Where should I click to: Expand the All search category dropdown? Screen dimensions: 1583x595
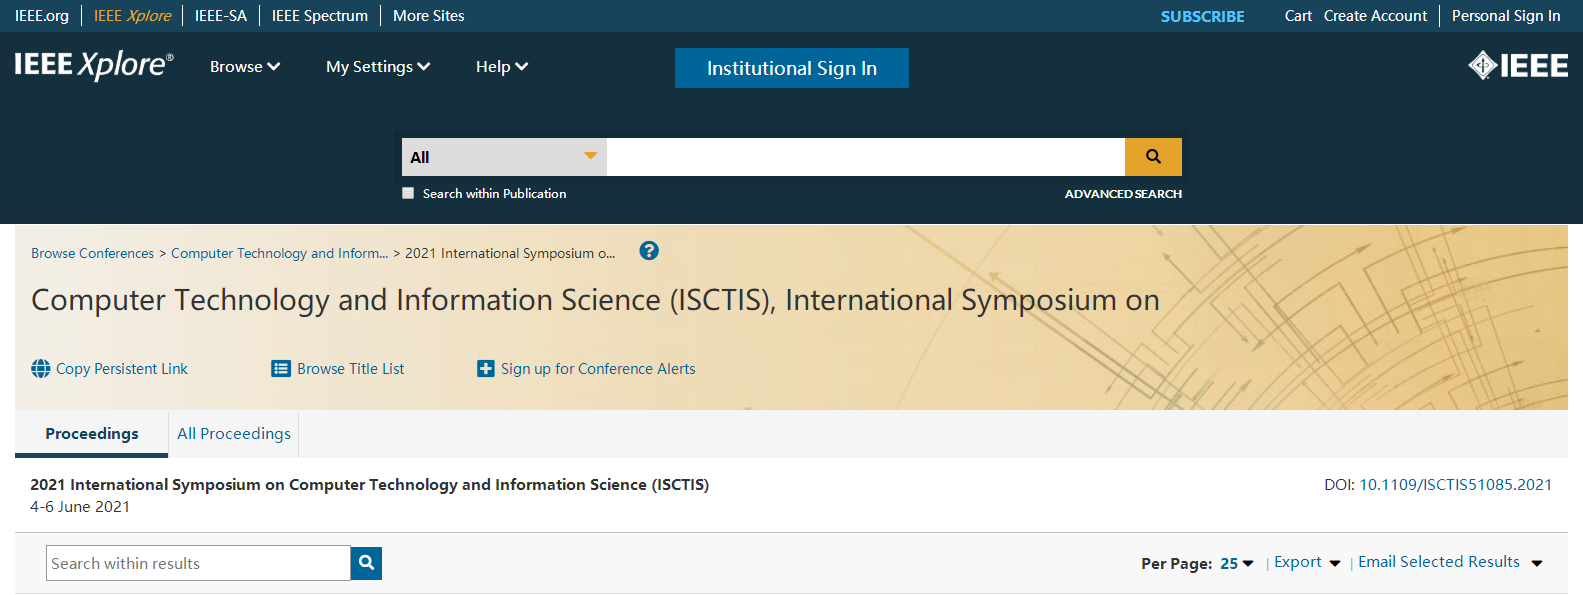tap(504, 157)
